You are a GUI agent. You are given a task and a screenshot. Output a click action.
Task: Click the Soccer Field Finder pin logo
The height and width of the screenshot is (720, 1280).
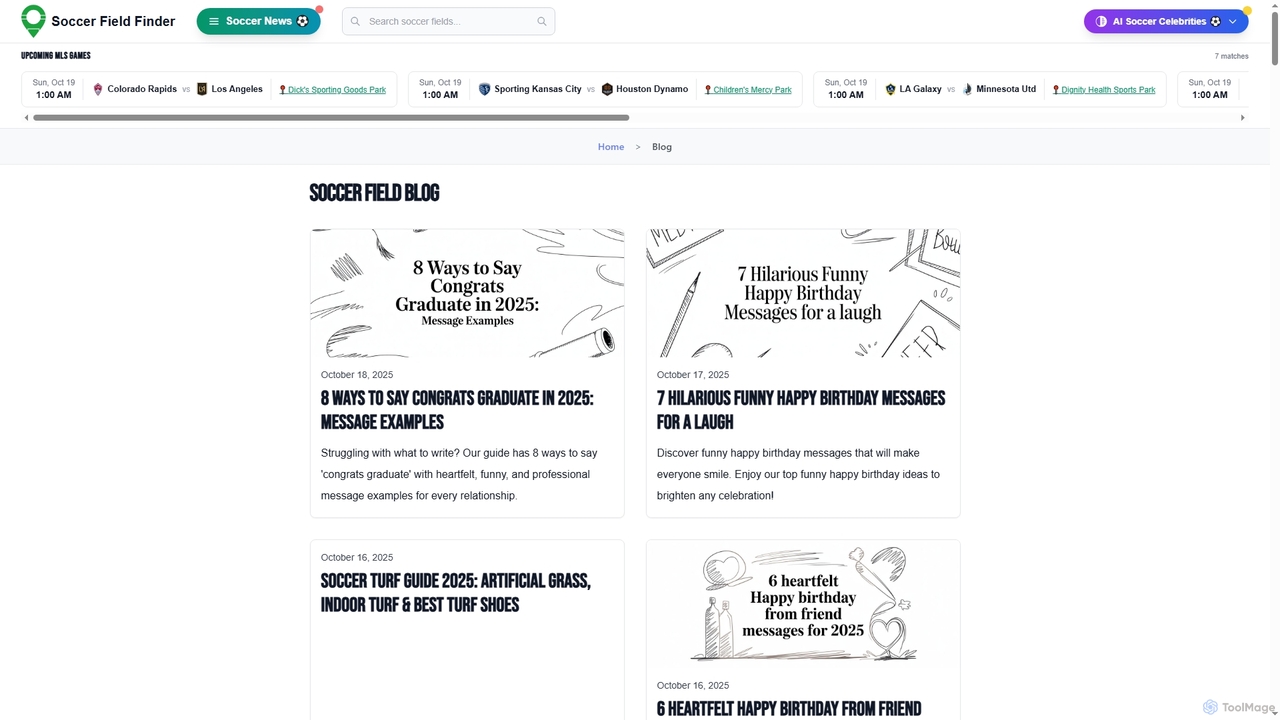33,21
